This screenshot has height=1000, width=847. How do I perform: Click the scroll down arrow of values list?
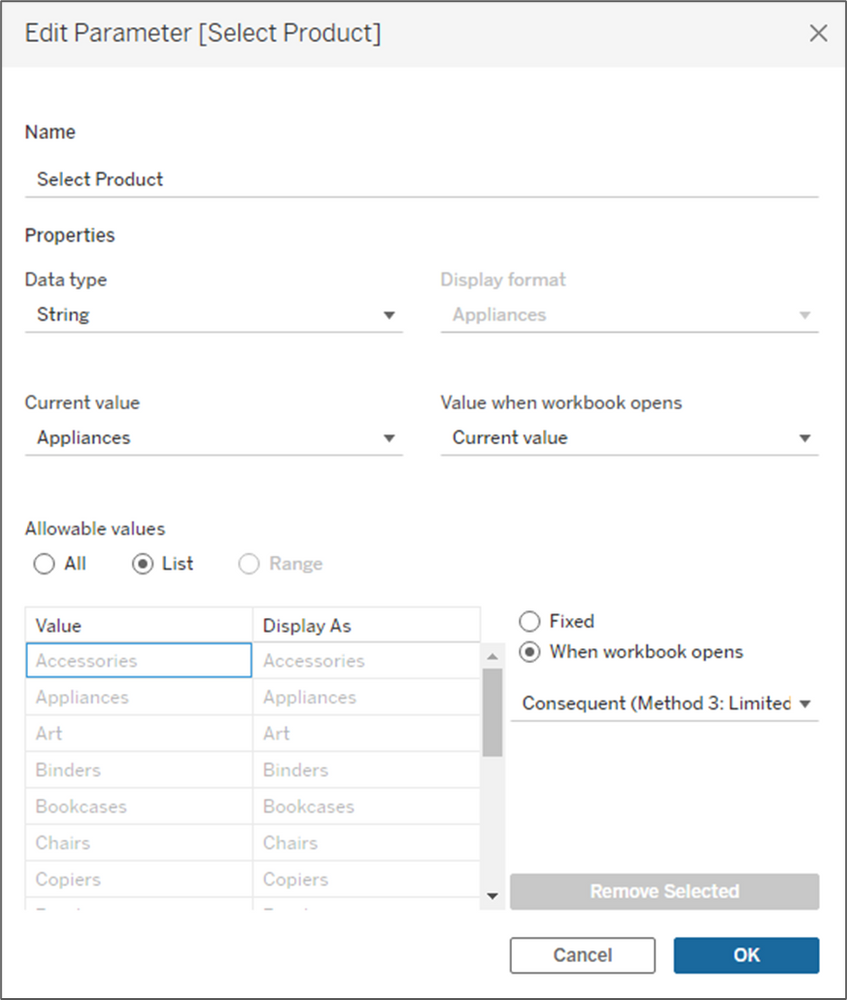coord(492,896)
